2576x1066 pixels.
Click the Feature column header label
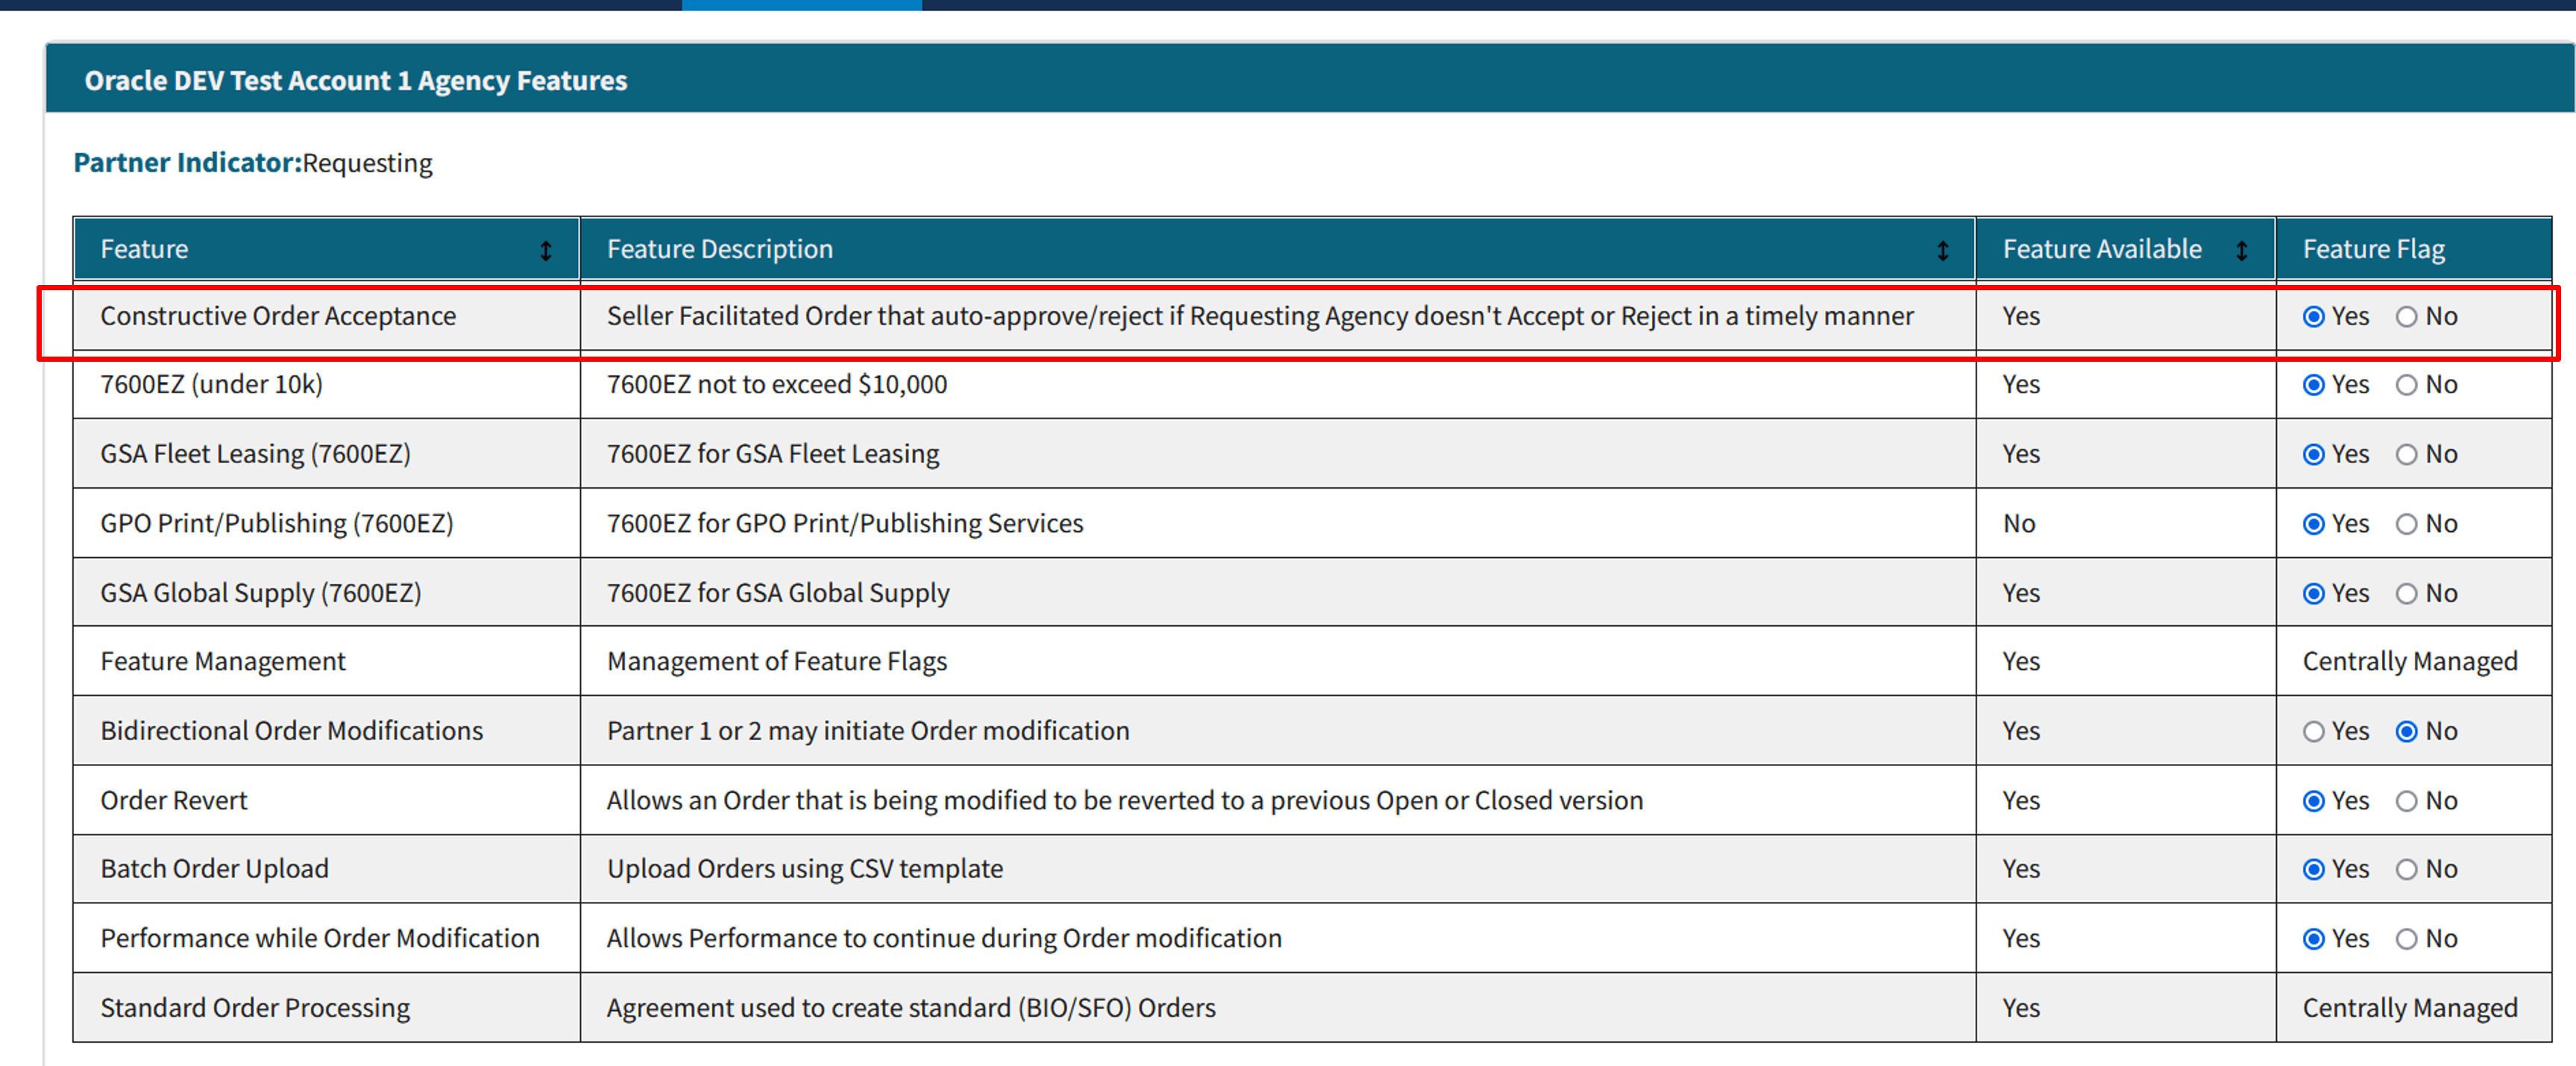pos(143,250)
